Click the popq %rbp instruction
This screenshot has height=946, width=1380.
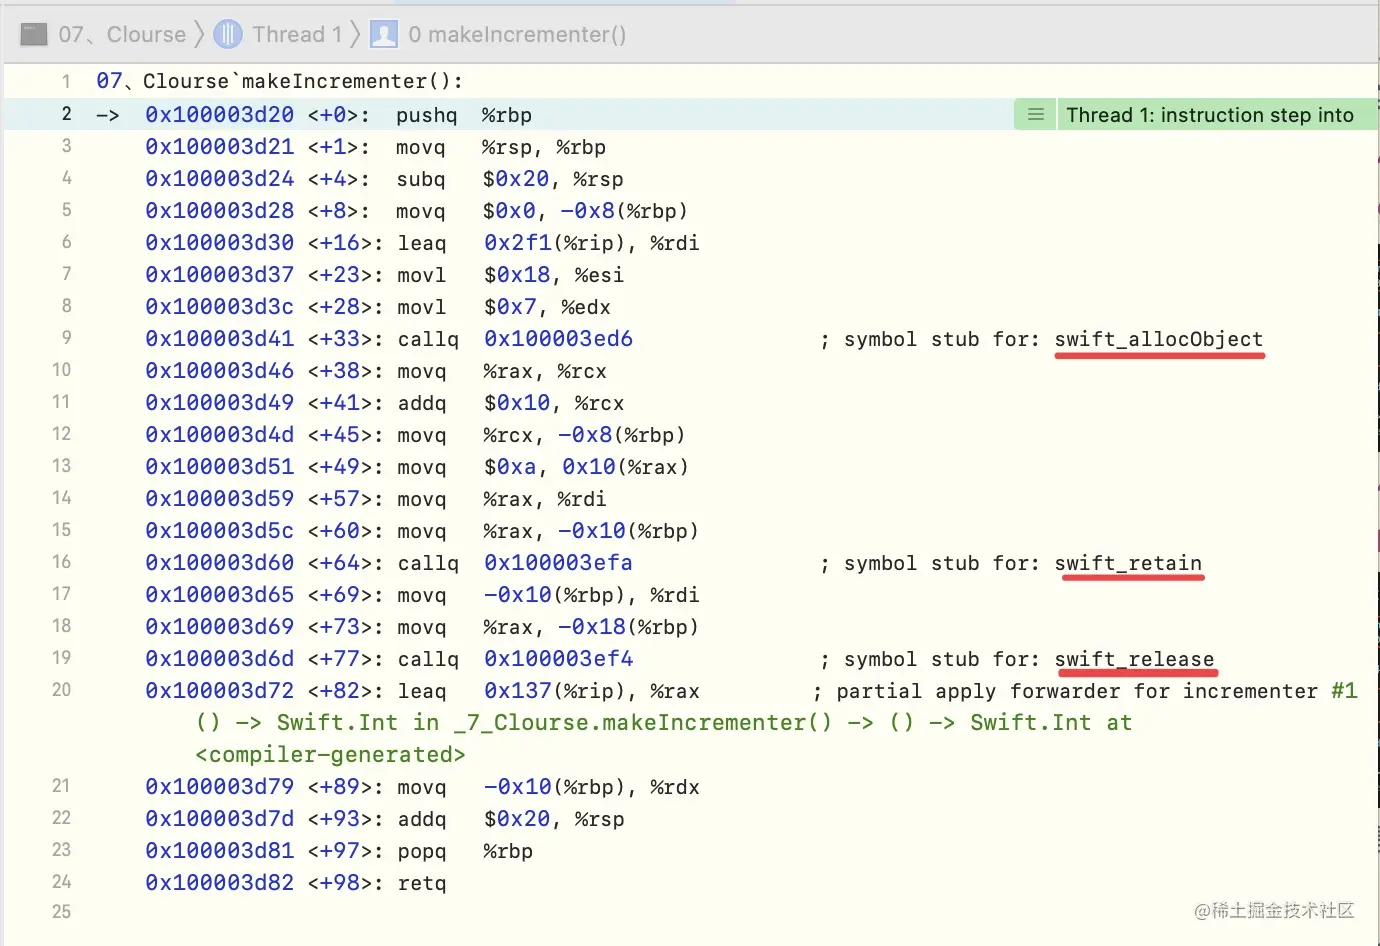click(465, 851)
